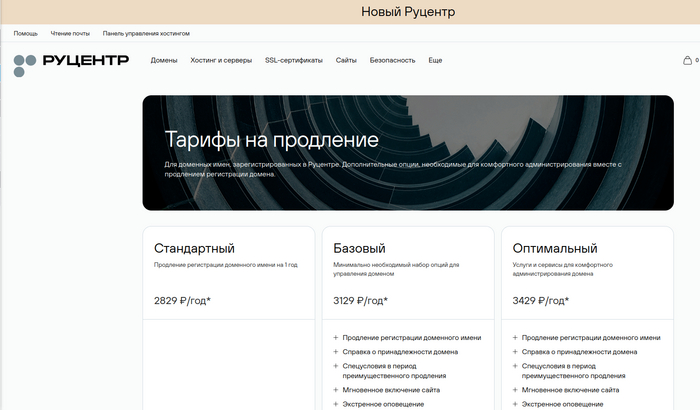Click the Руцентр logo
Screen dimensions: 700x410
[x=71, y=65]
